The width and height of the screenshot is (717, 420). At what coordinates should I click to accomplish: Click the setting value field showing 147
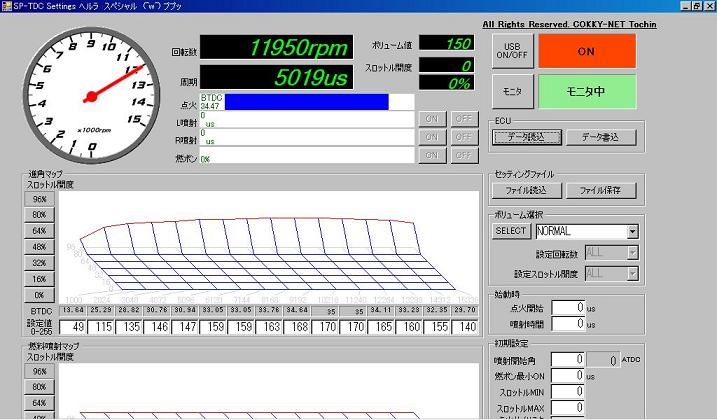click(185, 327)
